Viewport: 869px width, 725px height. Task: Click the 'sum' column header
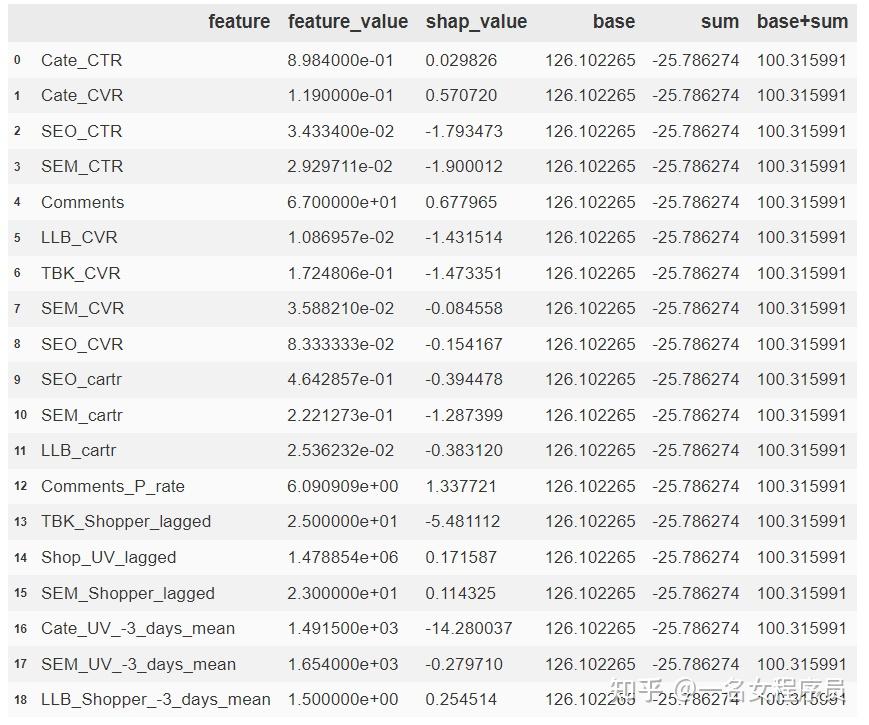click(x=719, y=21)
